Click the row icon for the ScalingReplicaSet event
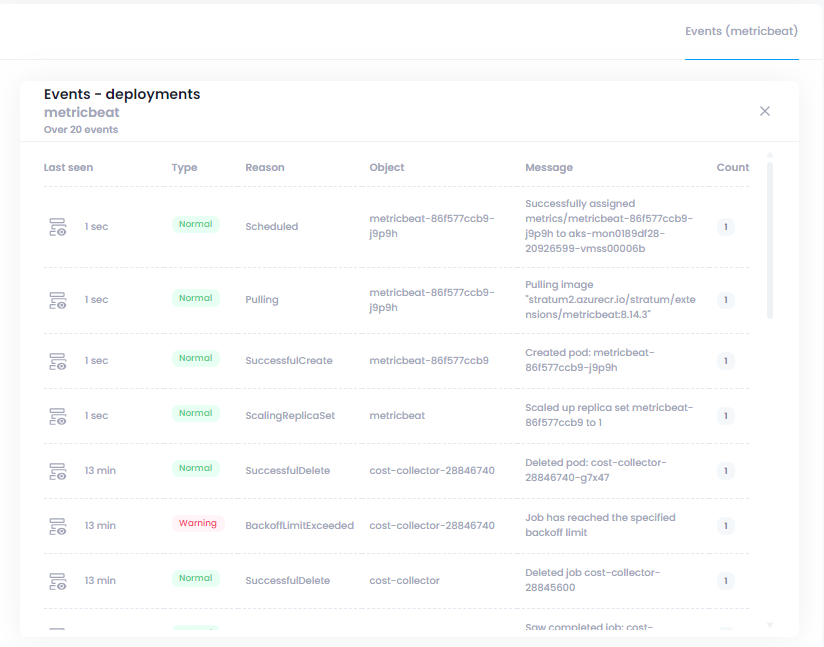 pyautogui.click(x=58, y=415)
